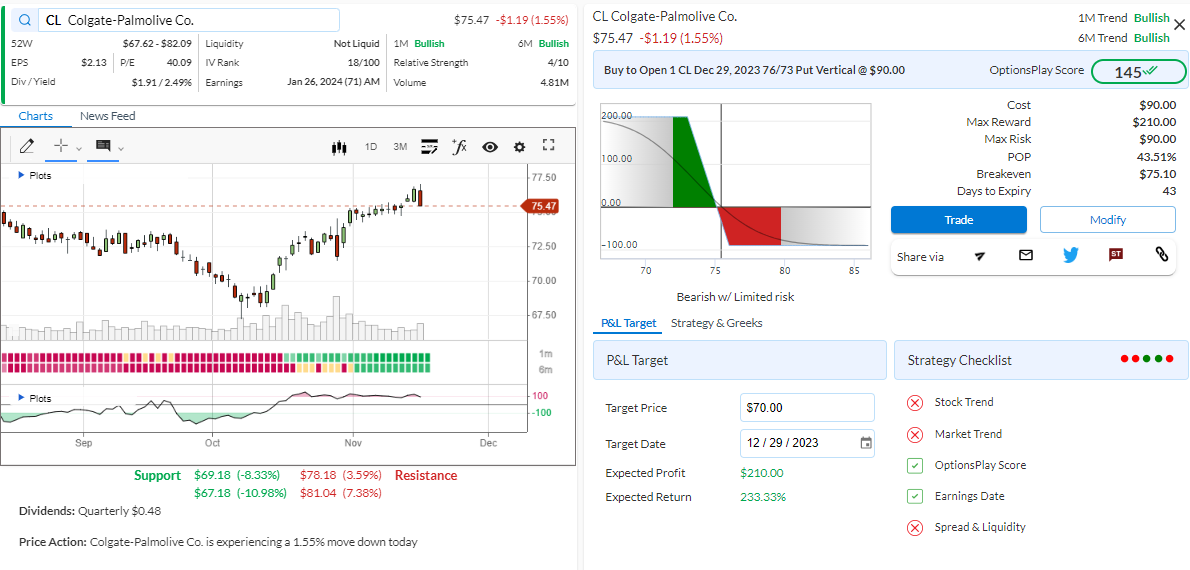Switch to the Charts tab

pos(36,116)
